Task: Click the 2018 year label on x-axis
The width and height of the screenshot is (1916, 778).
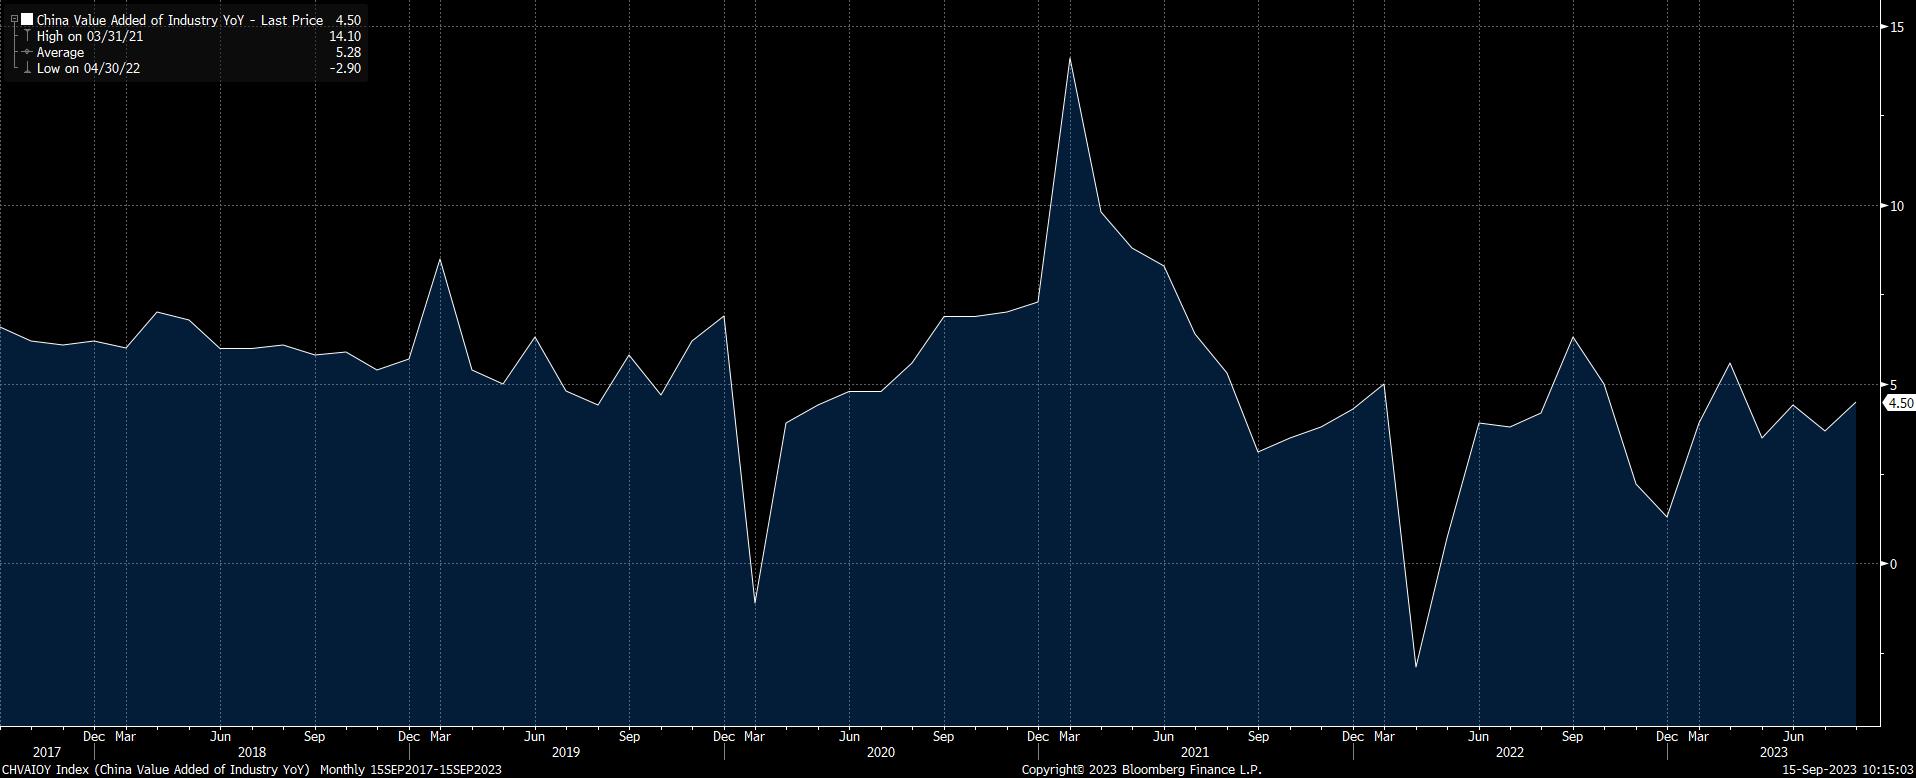Action: tap(252, 752)
